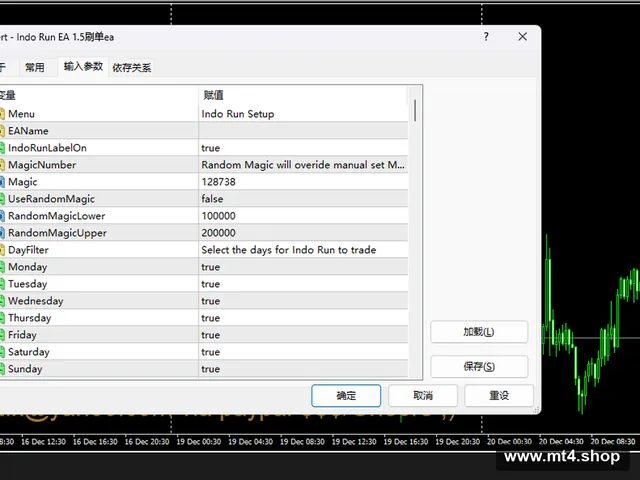Select the Menu value 'Indo Run Setup'

(x=238, y=114)
